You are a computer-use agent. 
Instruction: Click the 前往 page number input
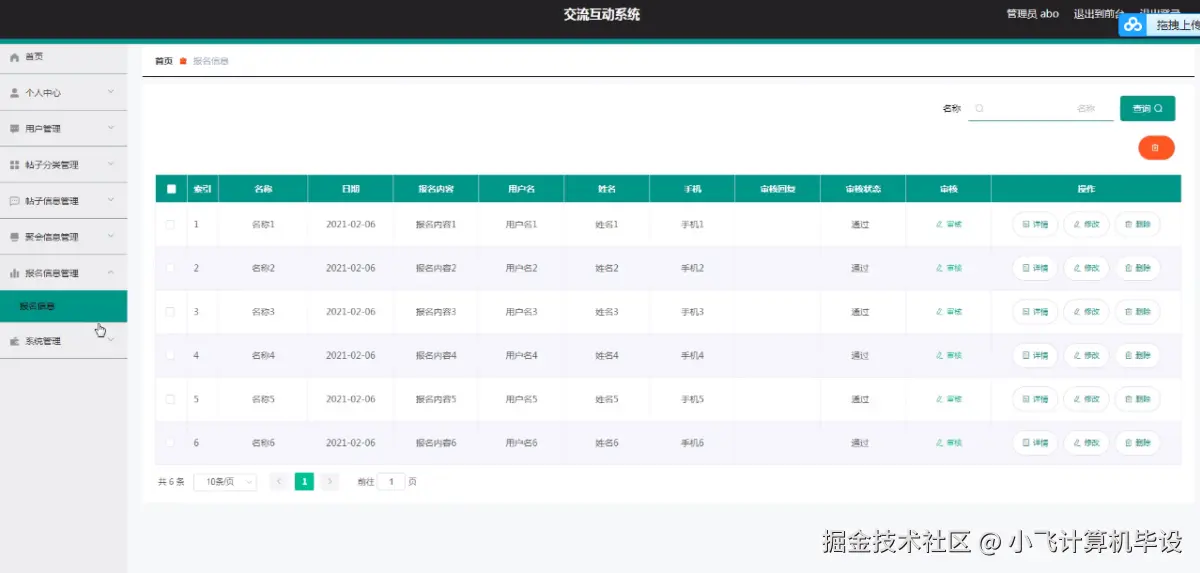tap(391, 482)
